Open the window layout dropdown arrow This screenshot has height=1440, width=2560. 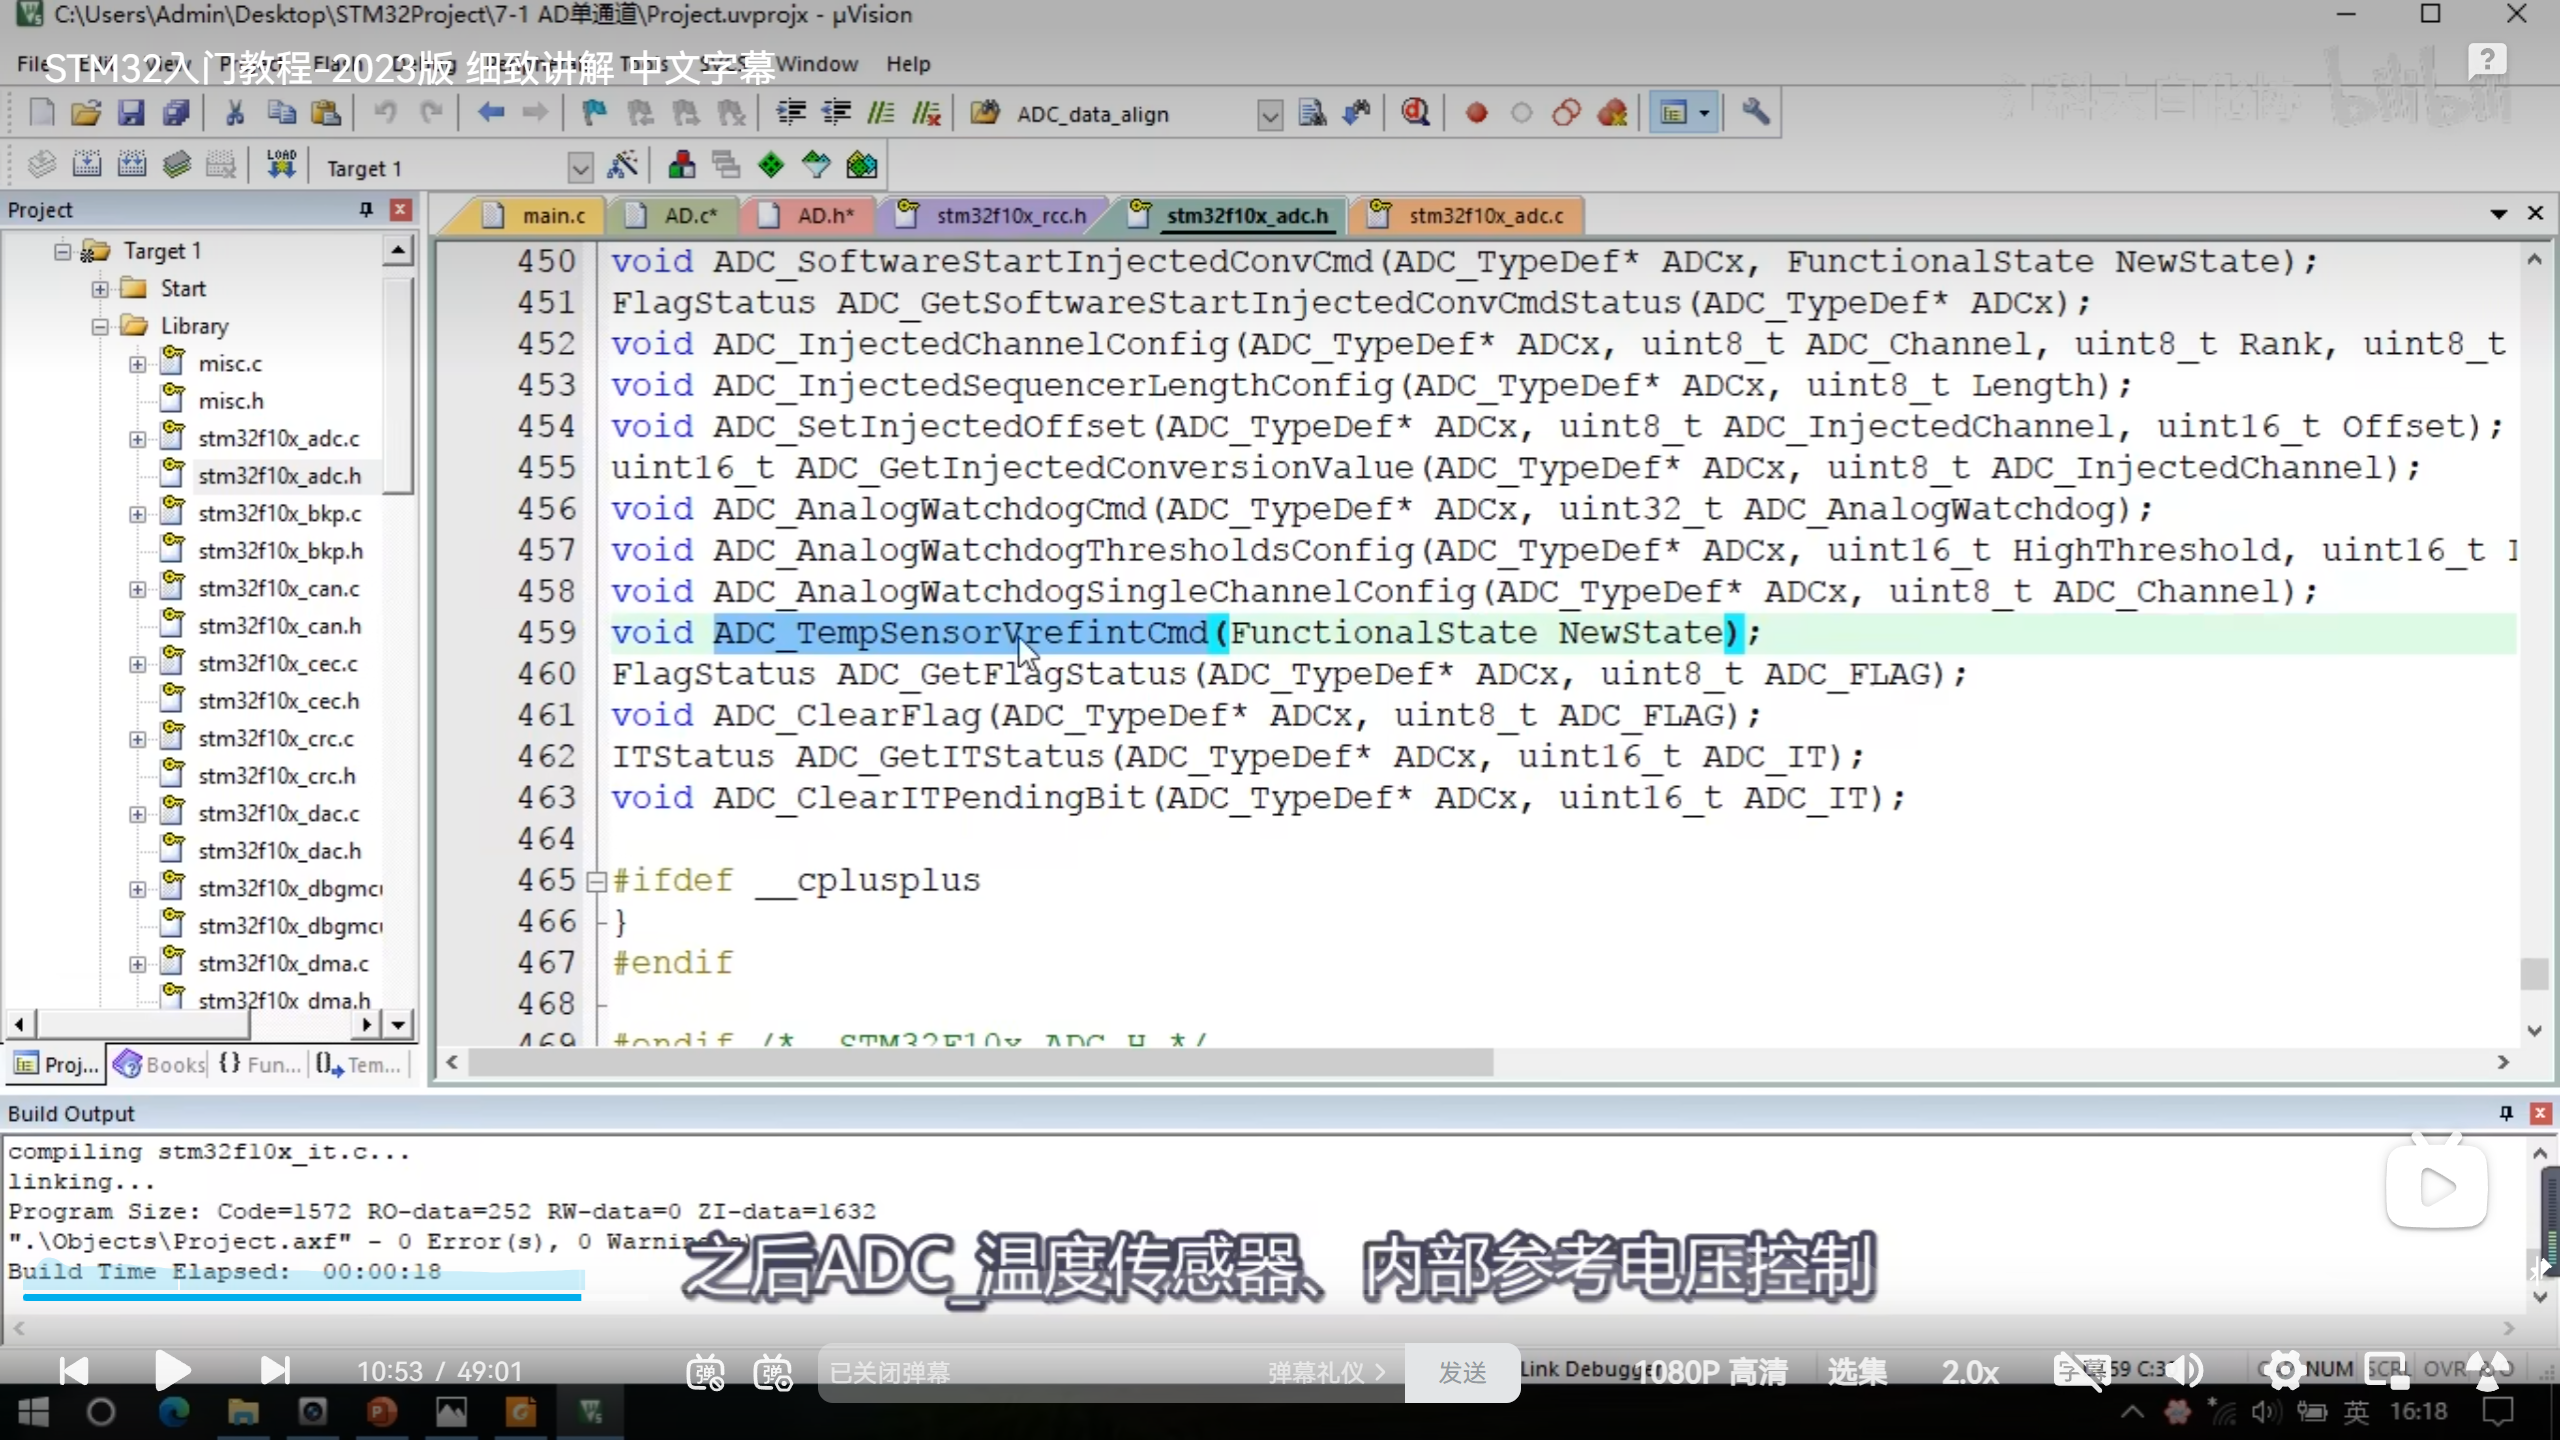(1704, 113)
